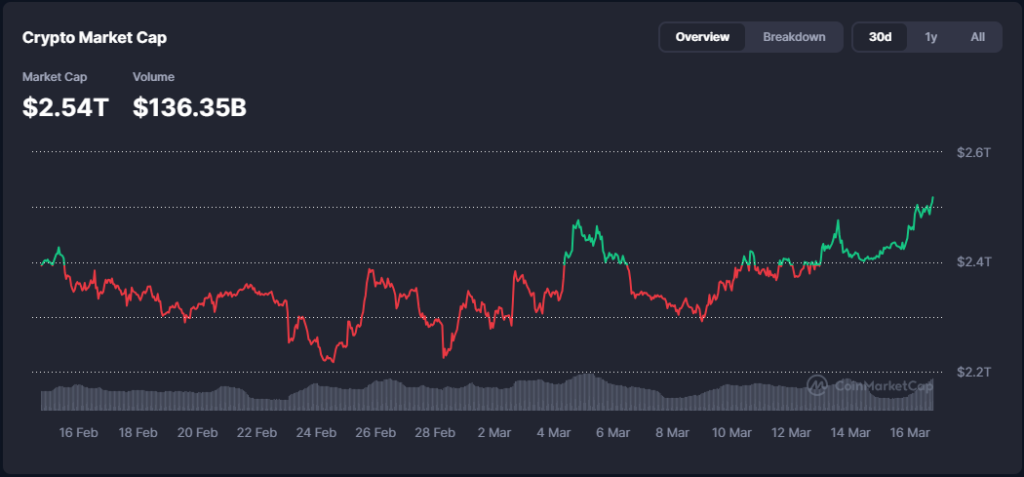Select the 10 Mar date marker
Viewport: 1024px width, 477px height.
[x=732, y=433]
